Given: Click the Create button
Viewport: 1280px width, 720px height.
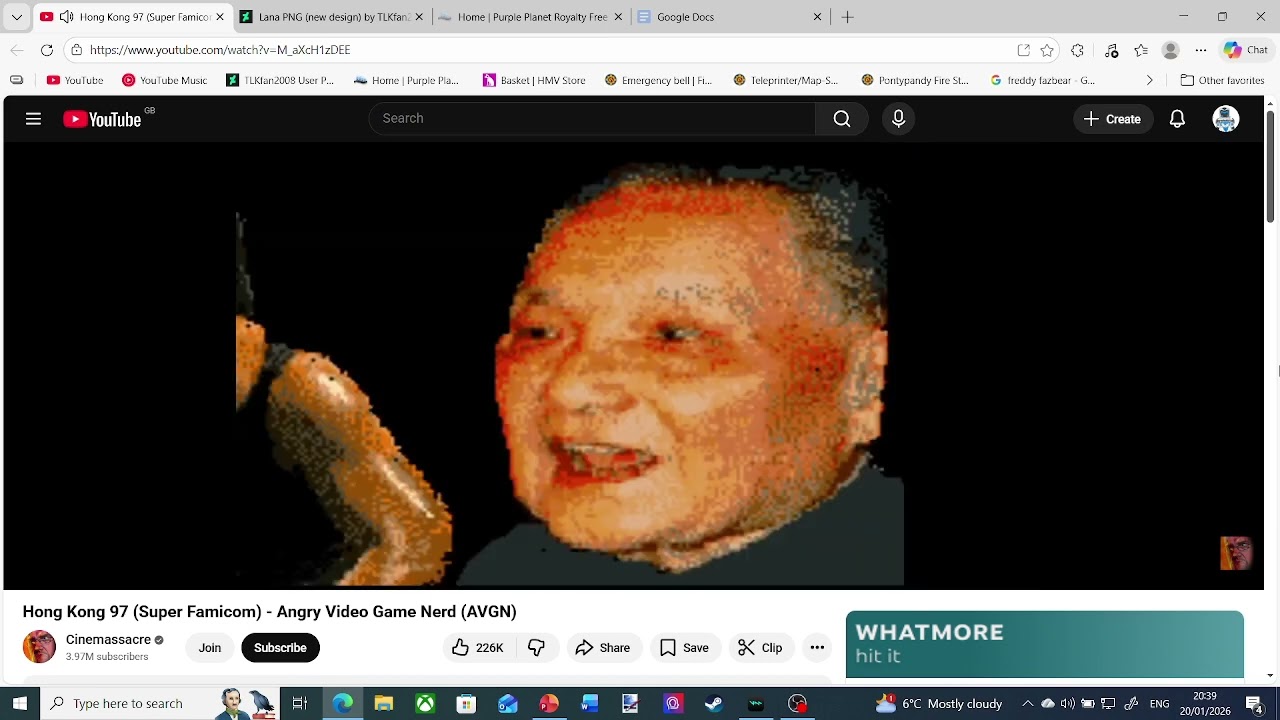Looking at the screenshot, I should [x=1113, y=119].
